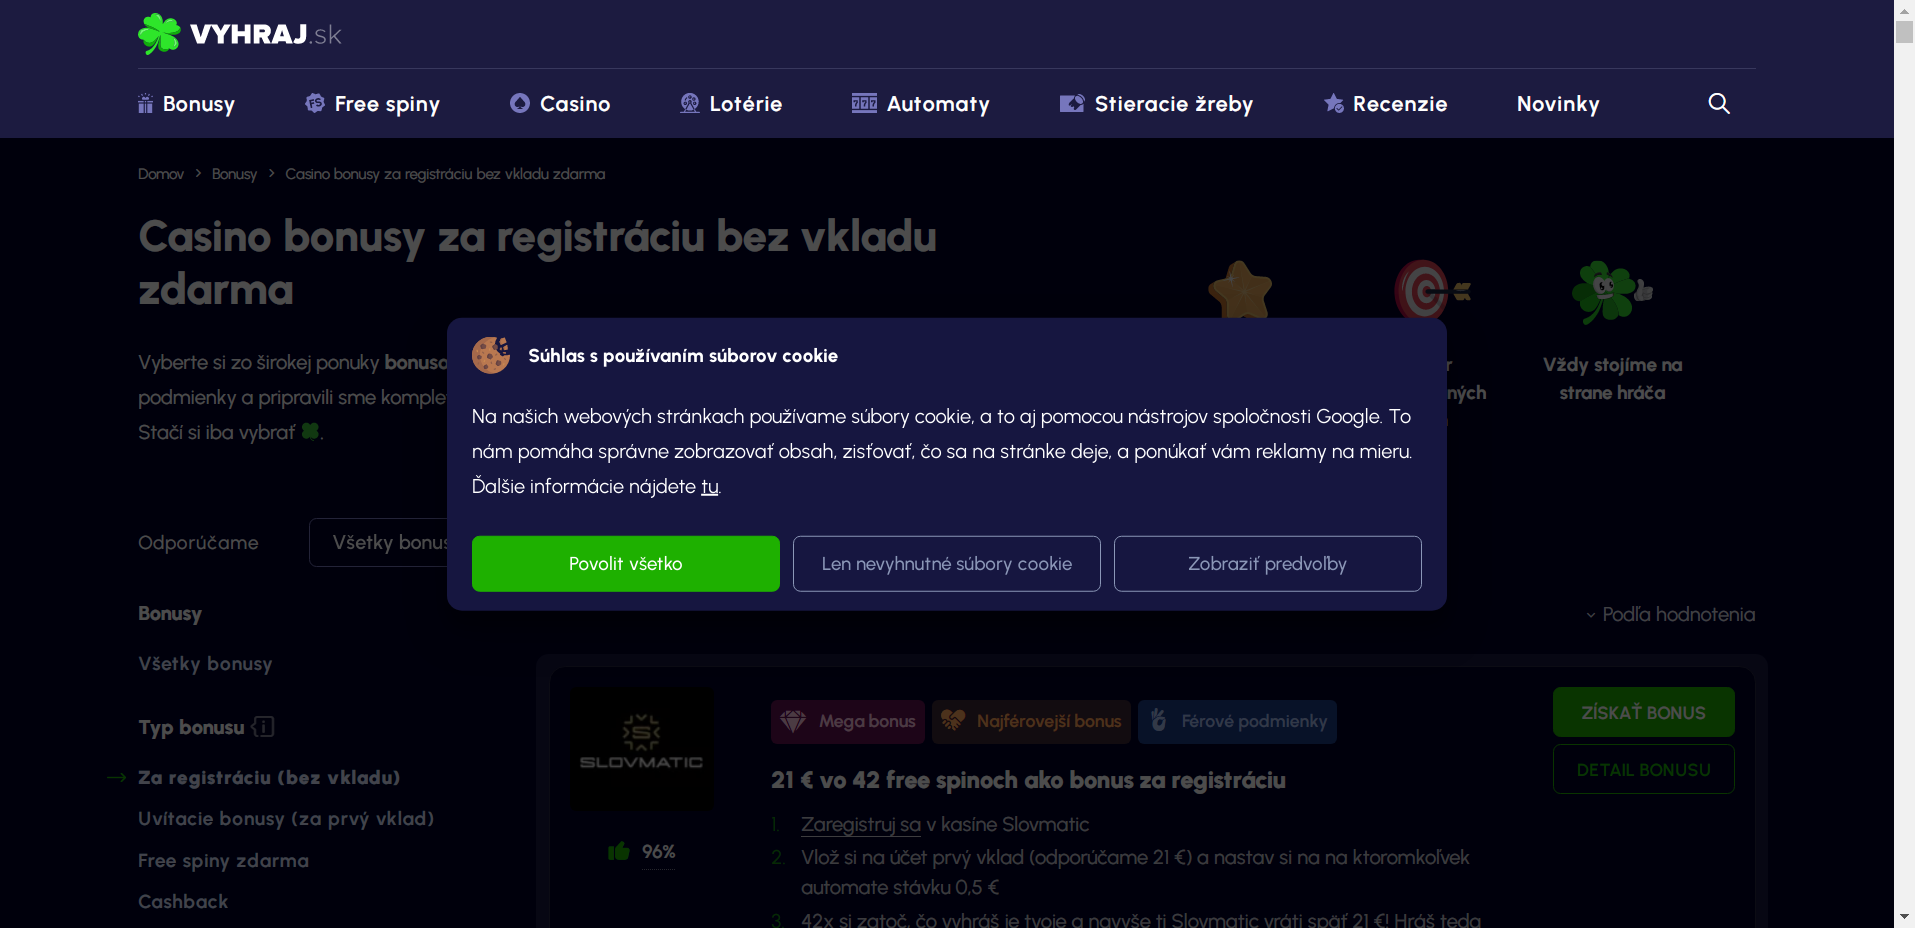The width and height of the screenshot is (1915, 928).
Task: Open the search magnifier icon
Action: (1719, 103)
